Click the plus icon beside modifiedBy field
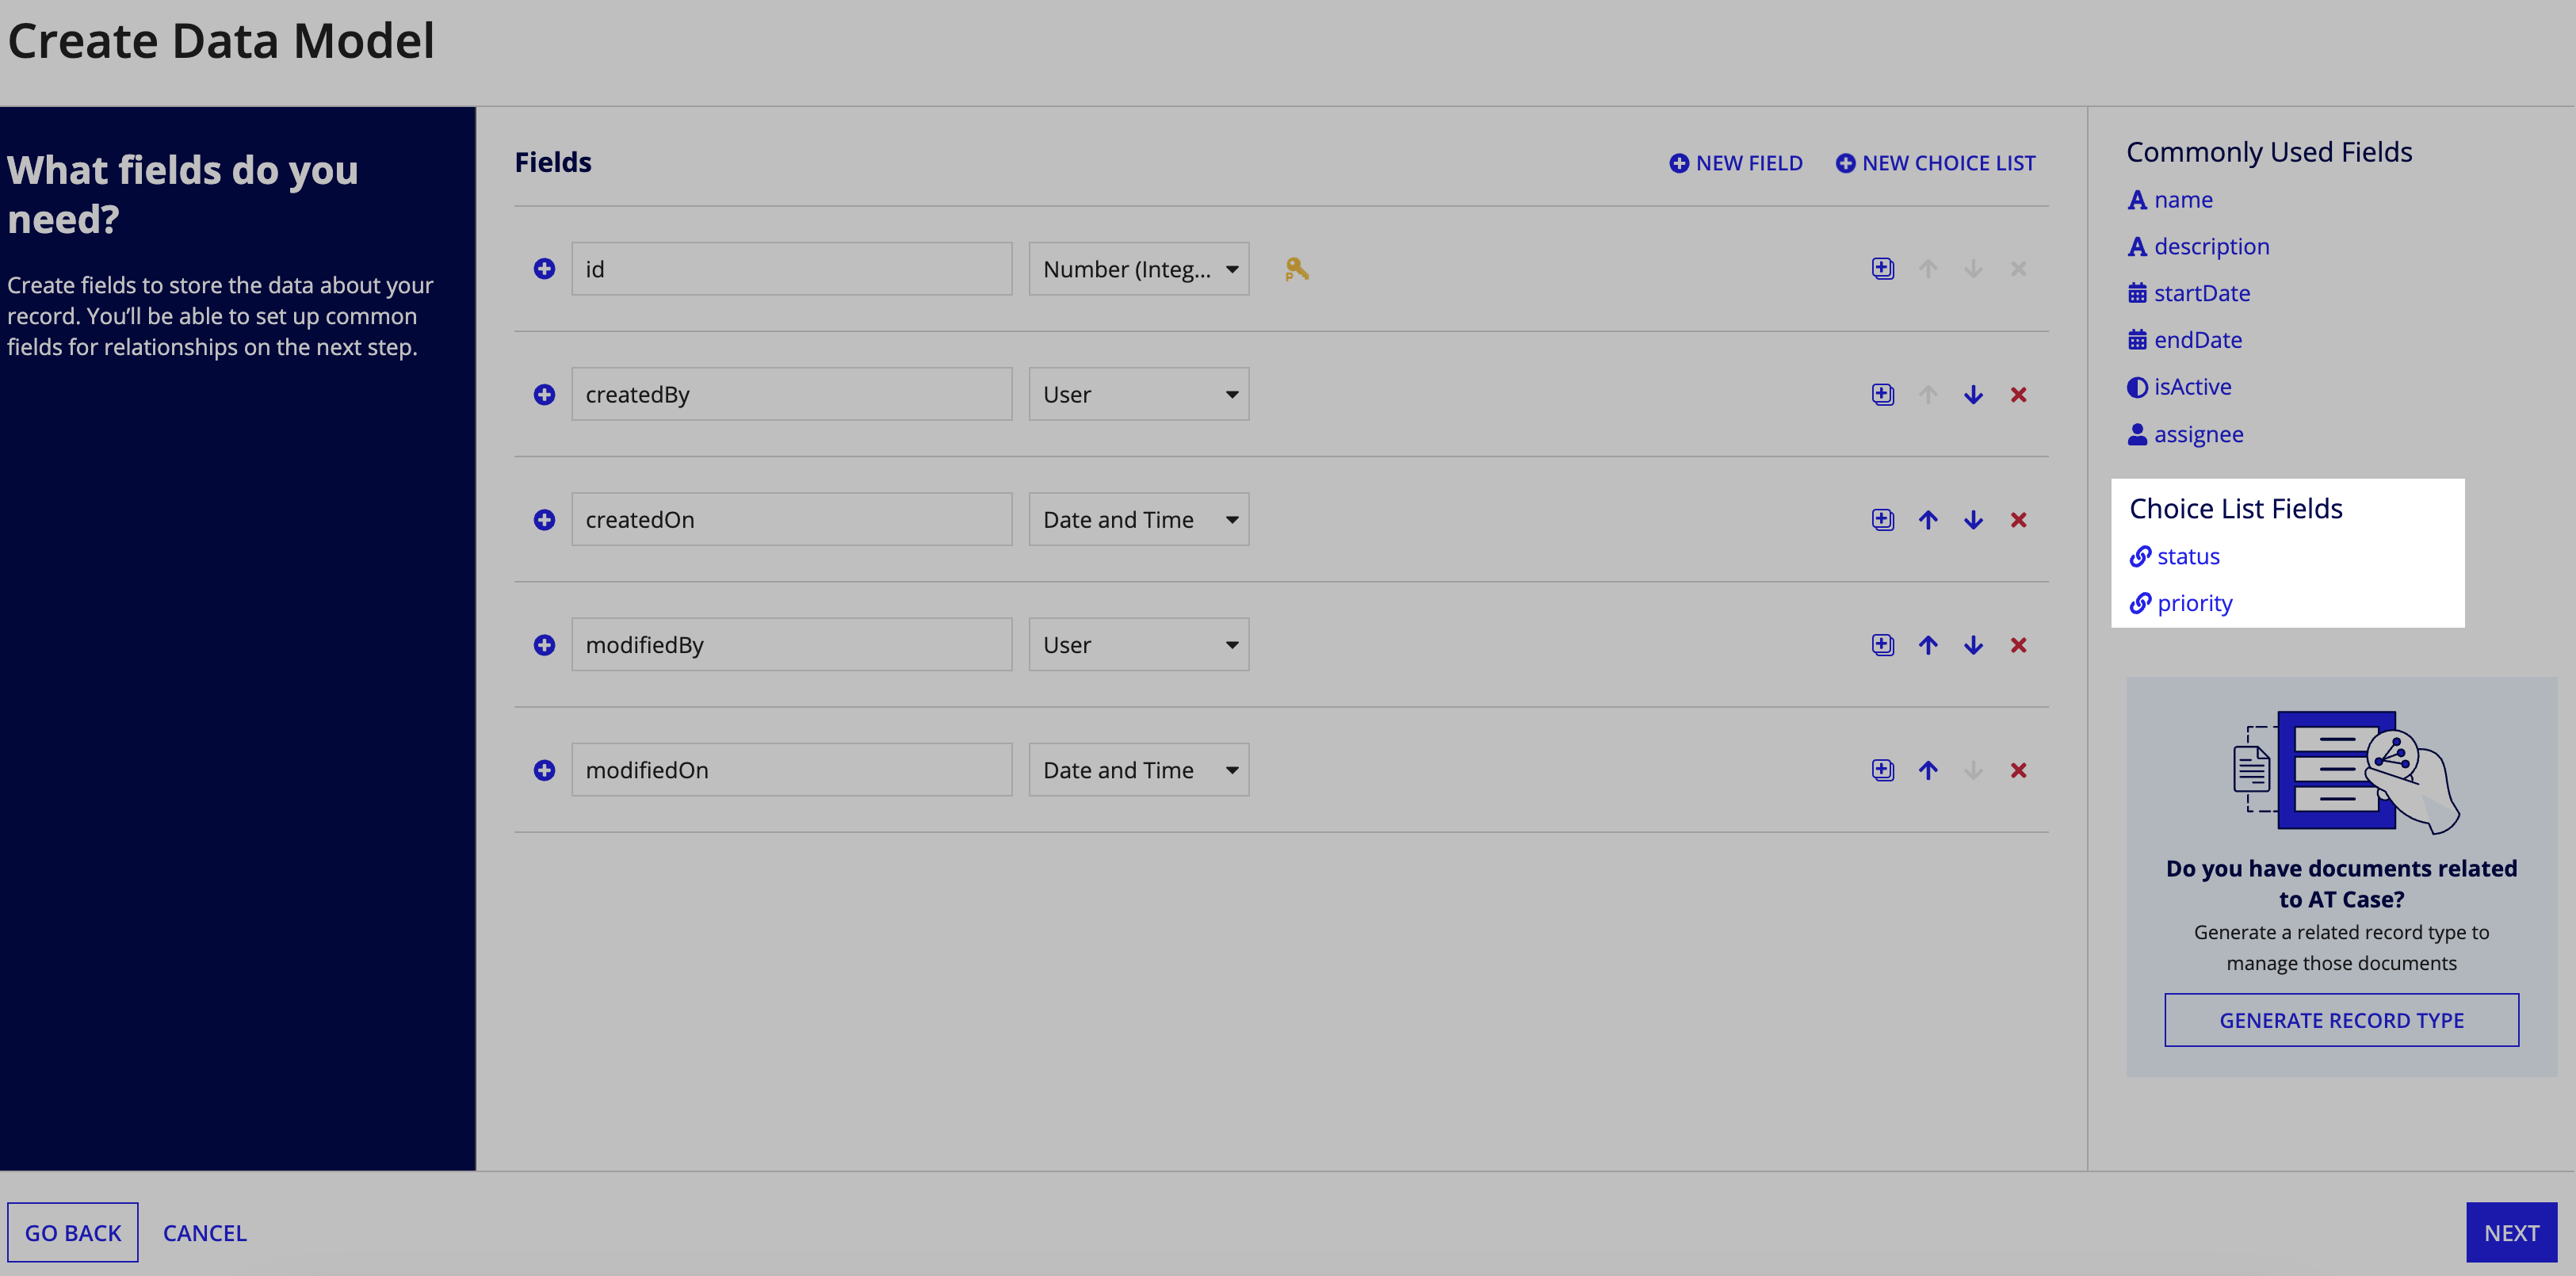 pyautogui.click(x=544, y=645)
